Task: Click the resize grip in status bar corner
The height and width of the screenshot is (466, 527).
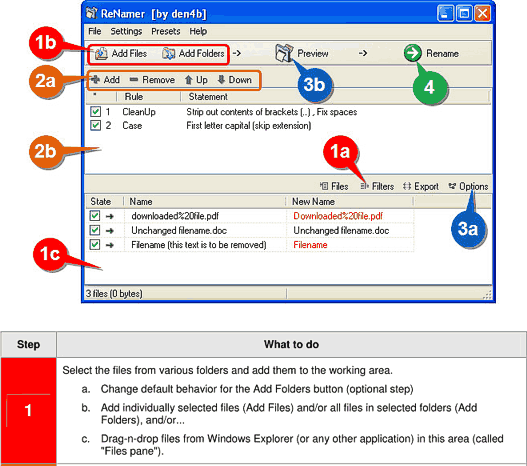Action: click(486, 295)
